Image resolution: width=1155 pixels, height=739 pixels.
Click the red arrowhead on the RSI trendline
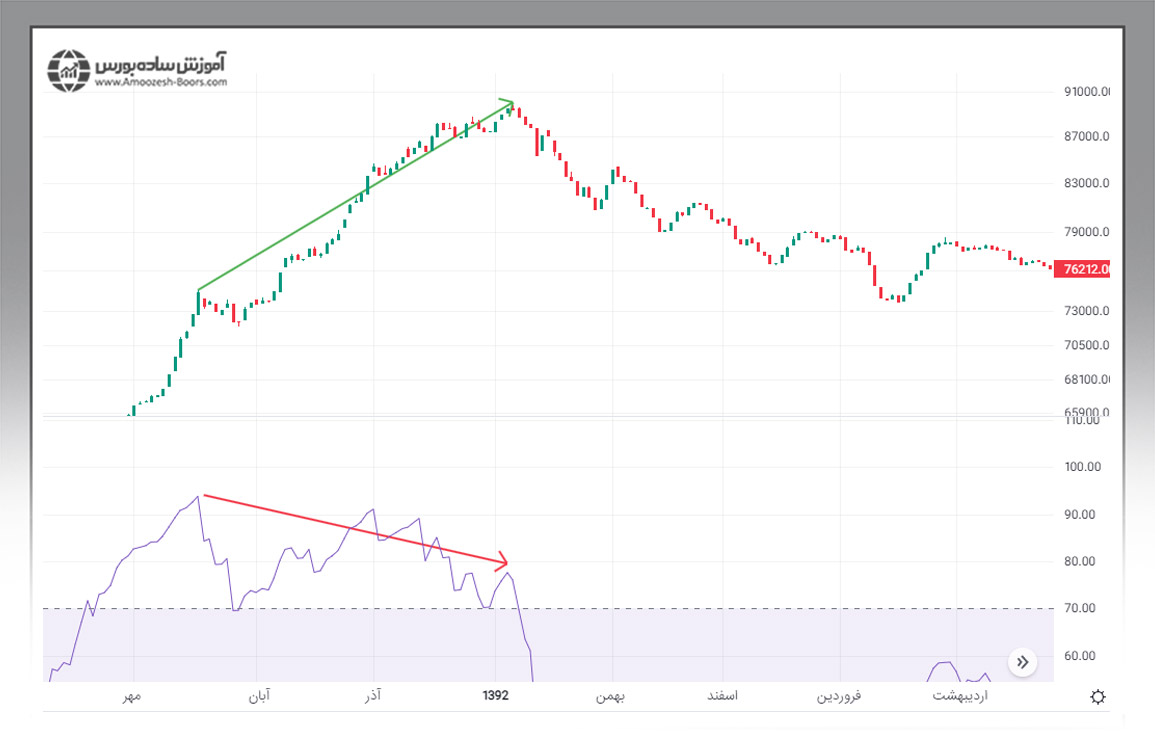pos(503,563)
